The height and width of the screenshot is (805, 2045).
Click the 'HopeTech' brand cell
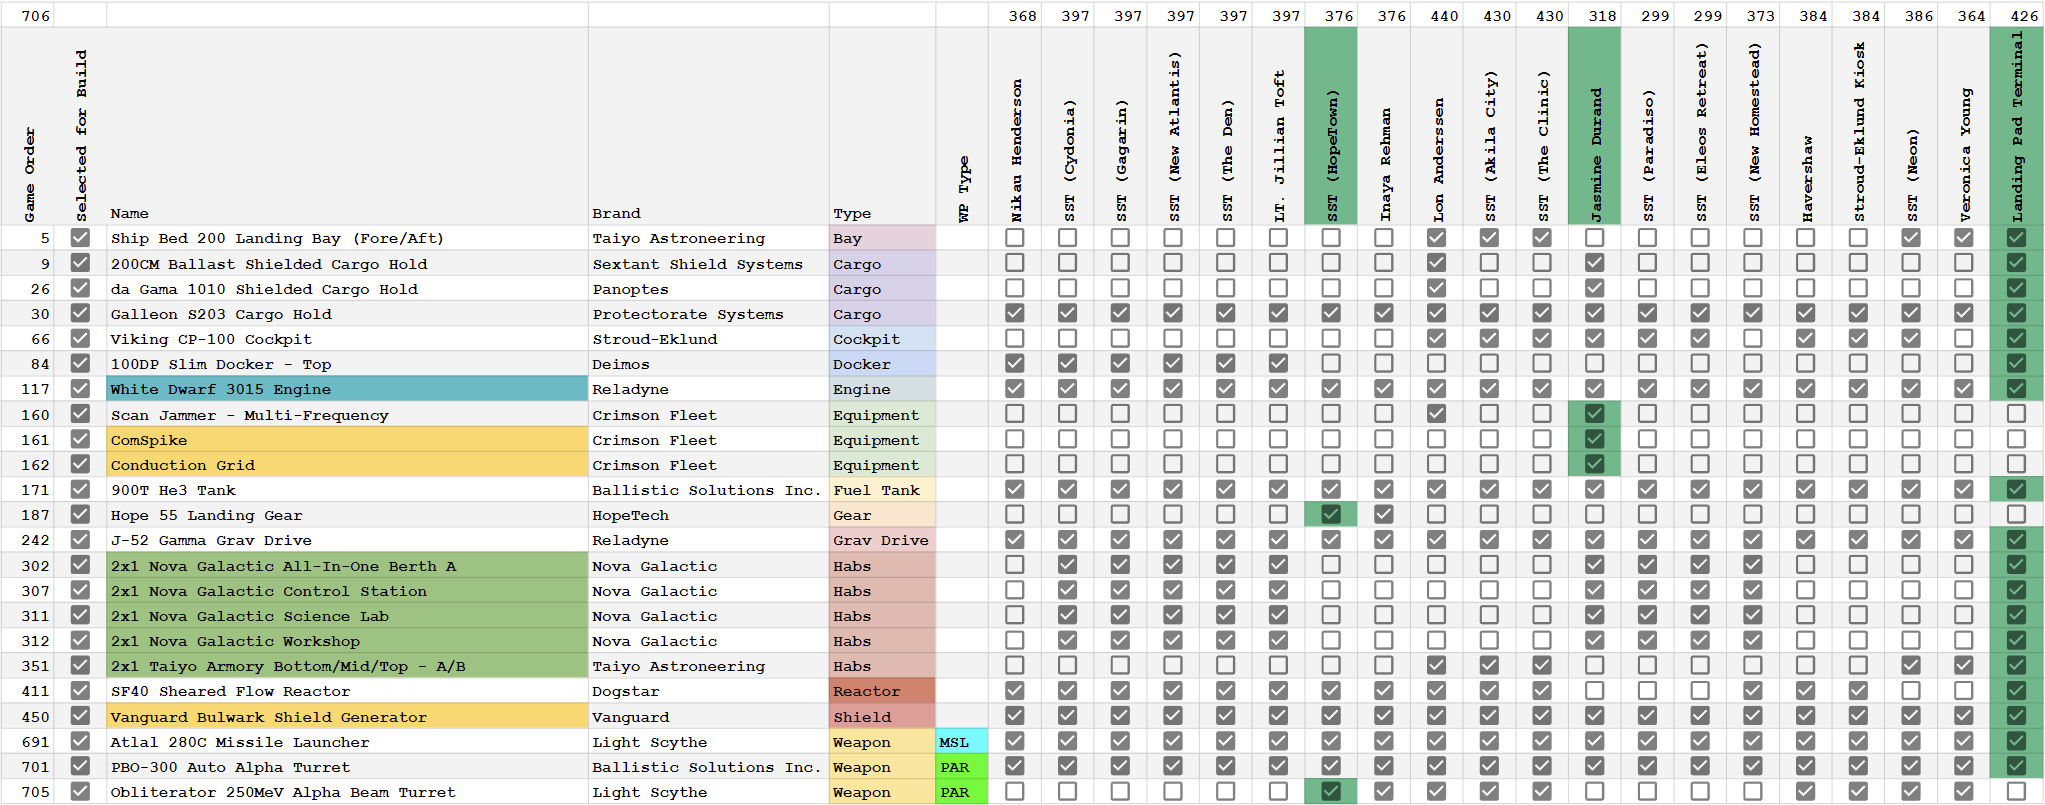709,514
